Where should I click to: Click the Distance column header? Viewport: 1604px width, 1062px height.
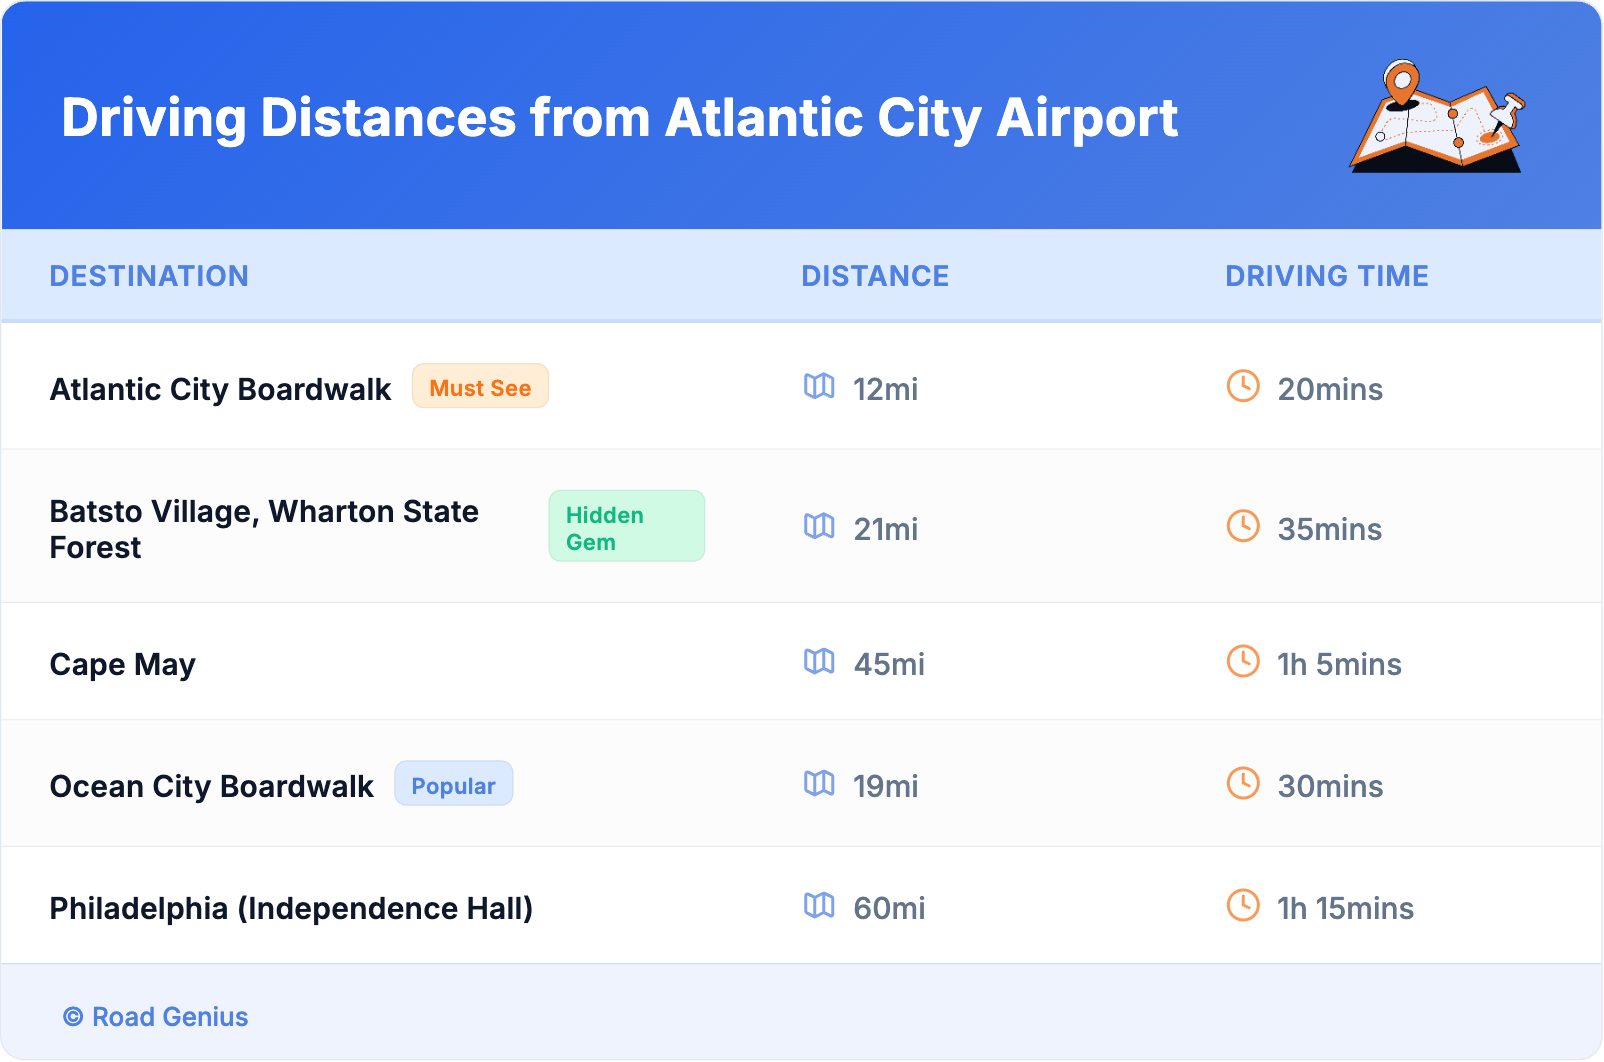[875, 276]
